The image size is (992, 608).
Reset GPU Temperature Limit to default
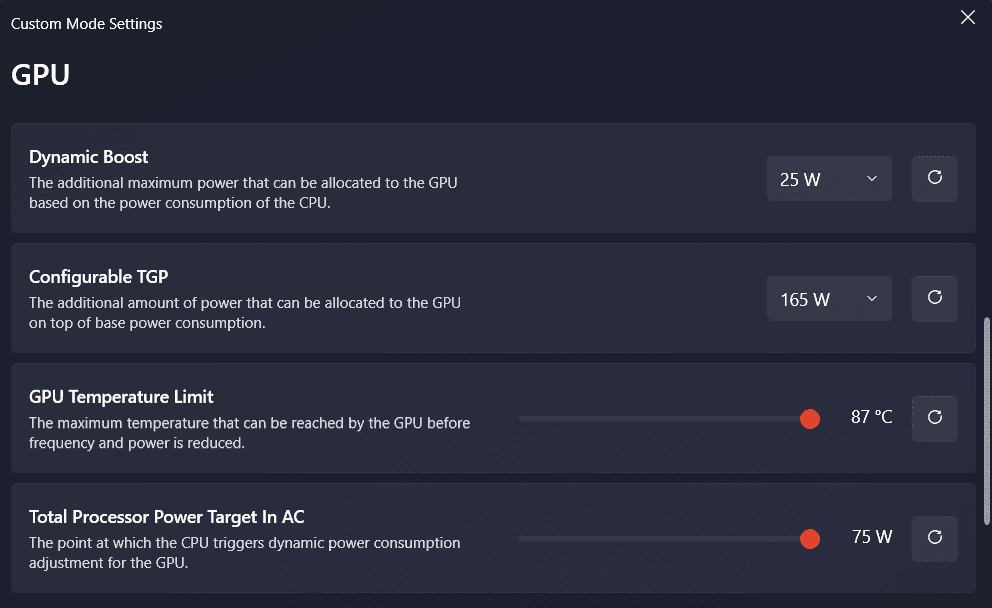934,418
